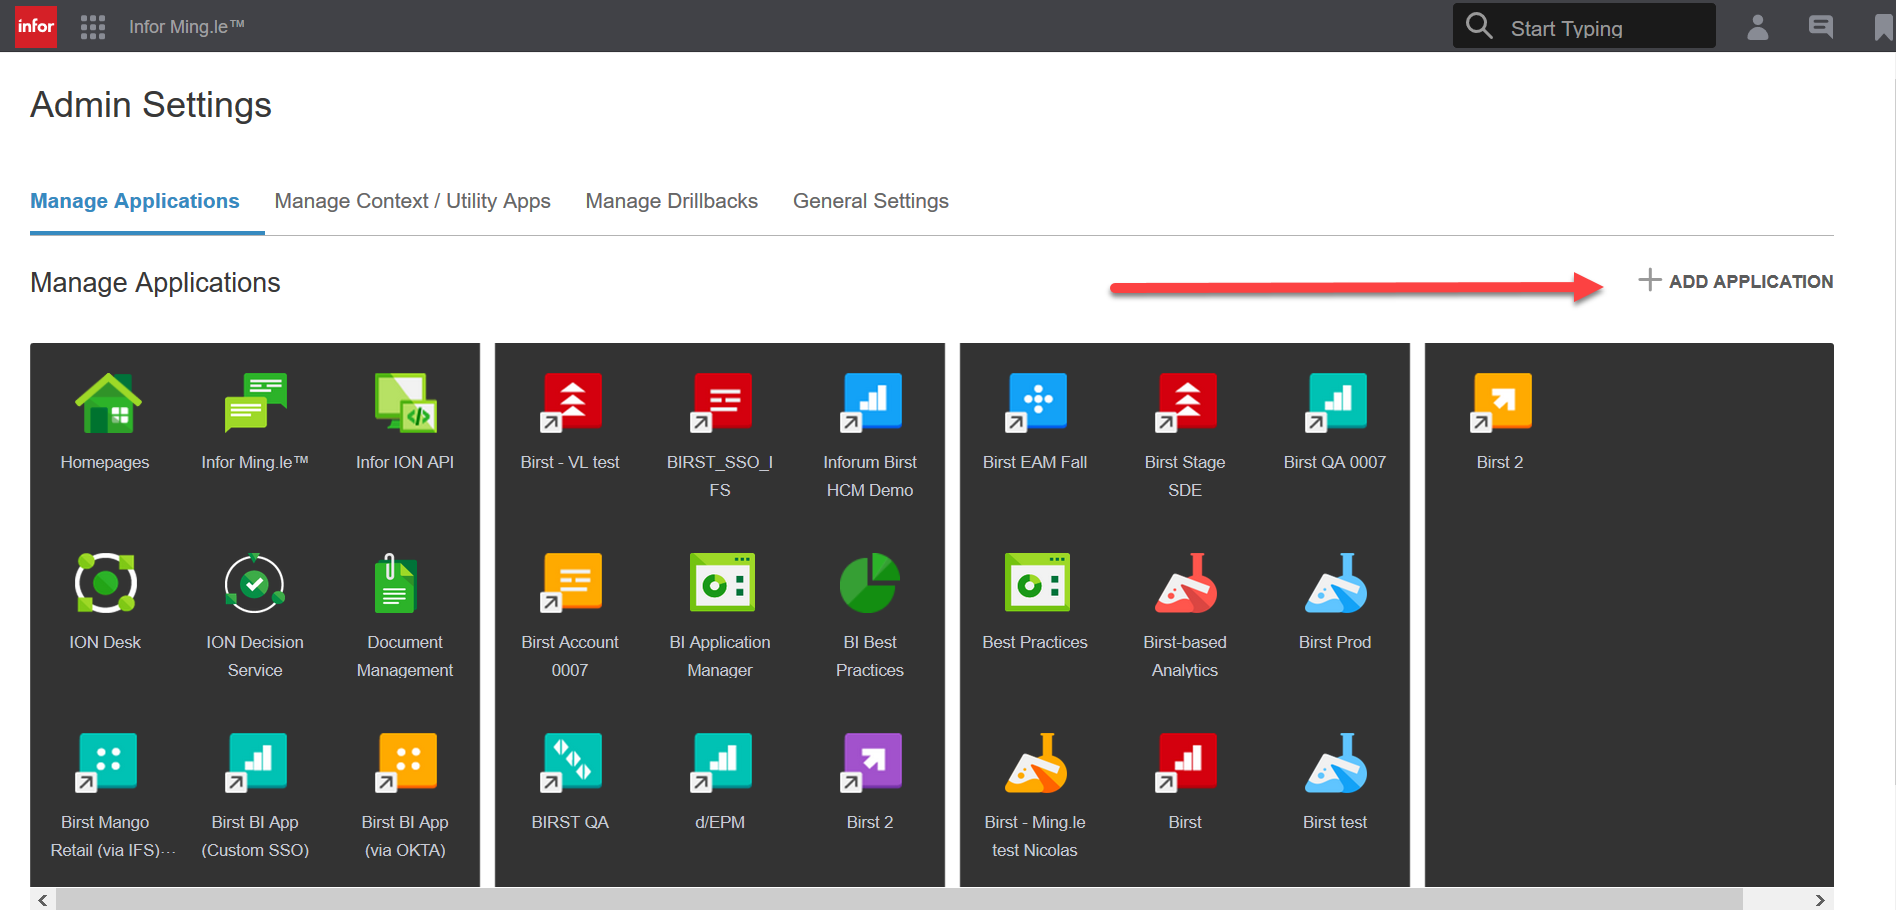Click the Infor Ming.le header title
Viewport: 1896px width, 910px height.
point(187,27)
